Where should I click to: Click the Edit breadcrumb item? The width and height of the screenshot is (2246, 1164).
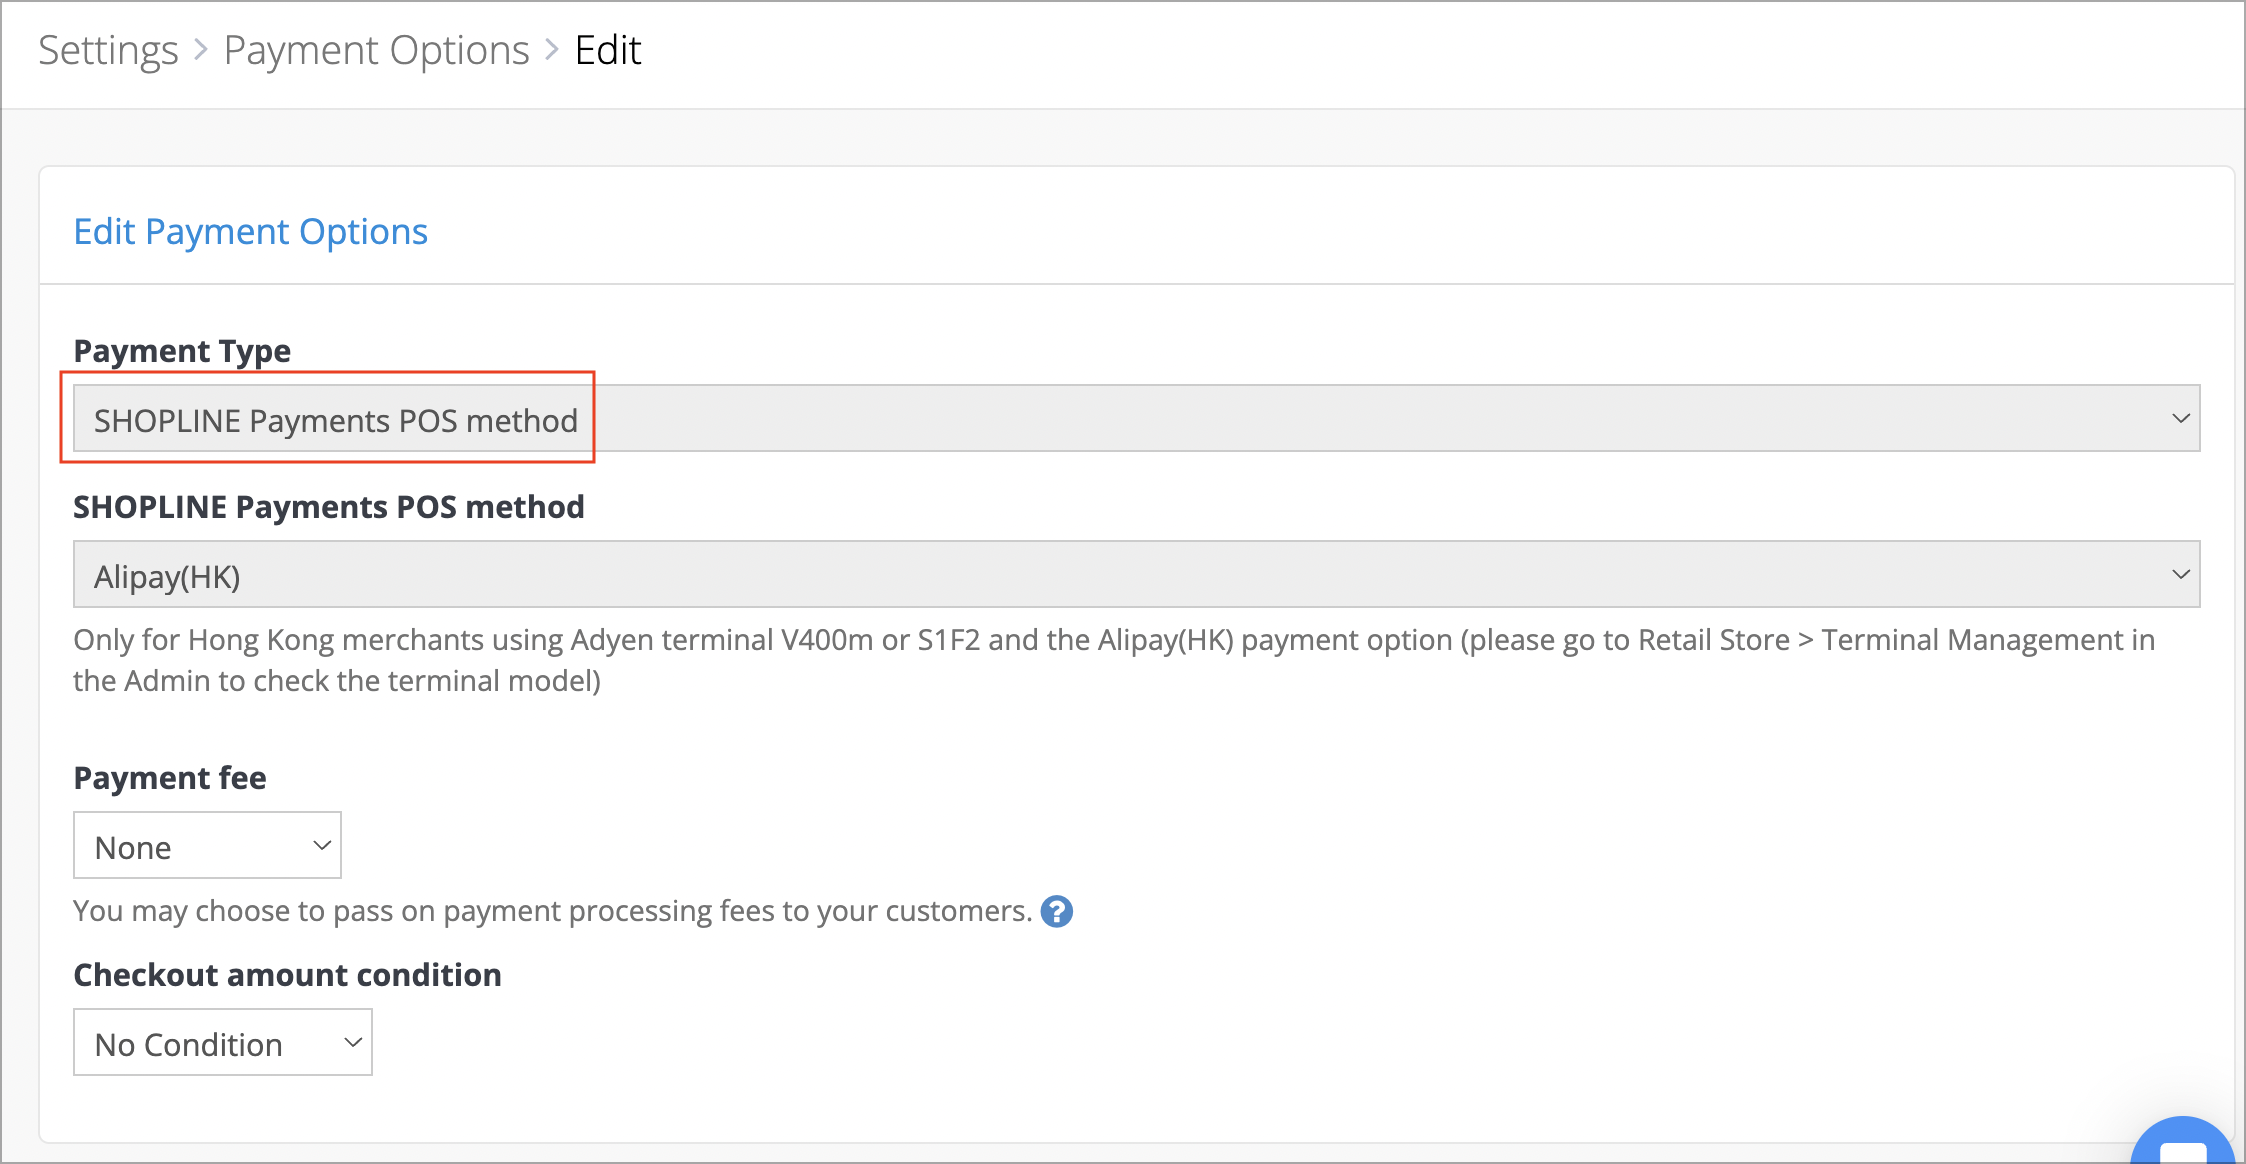(x=607, y=50)
